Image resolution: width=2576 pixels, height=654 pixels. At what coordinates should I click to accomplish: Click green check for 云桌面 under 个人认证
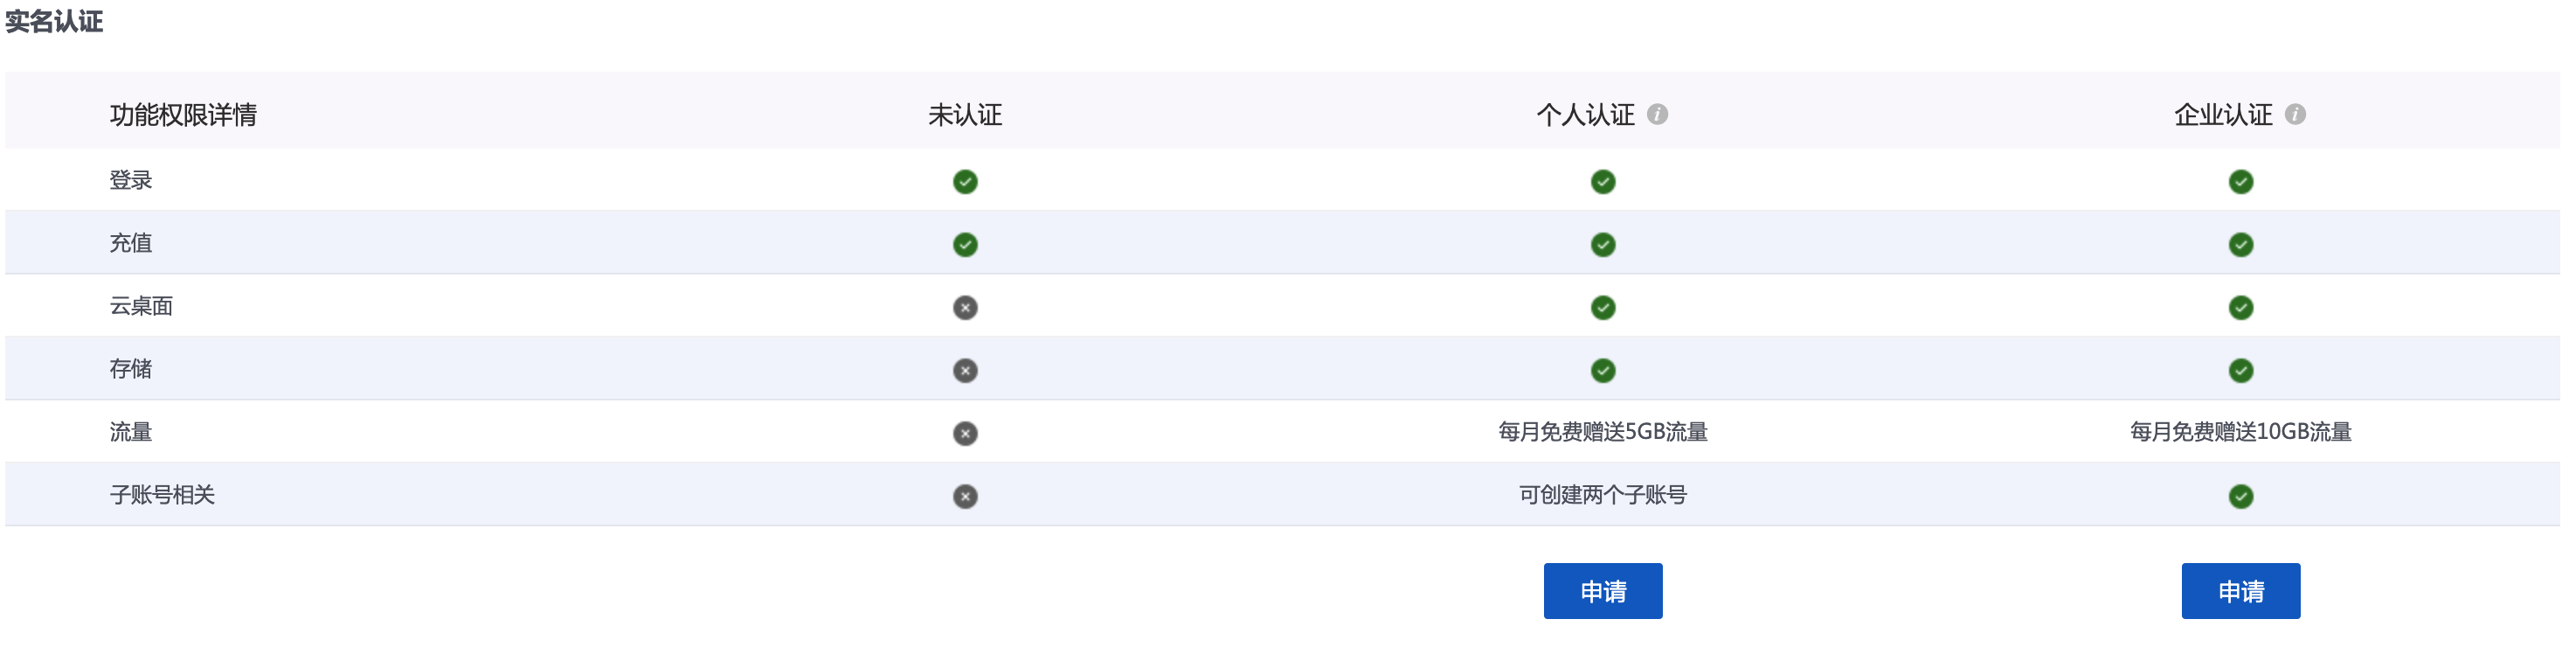pyautogui.click(x=1603, y=308)
